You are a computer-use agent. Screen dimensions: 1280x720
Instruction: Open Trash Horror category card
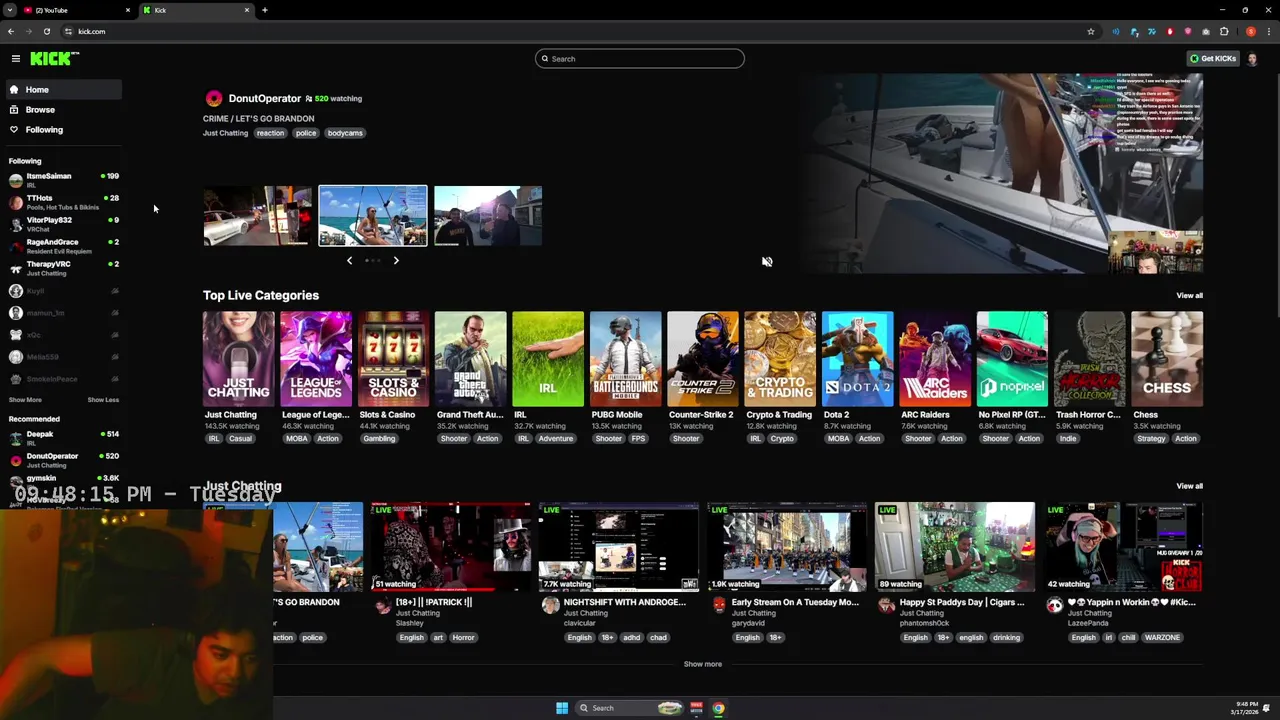(x=1090, y=359)
